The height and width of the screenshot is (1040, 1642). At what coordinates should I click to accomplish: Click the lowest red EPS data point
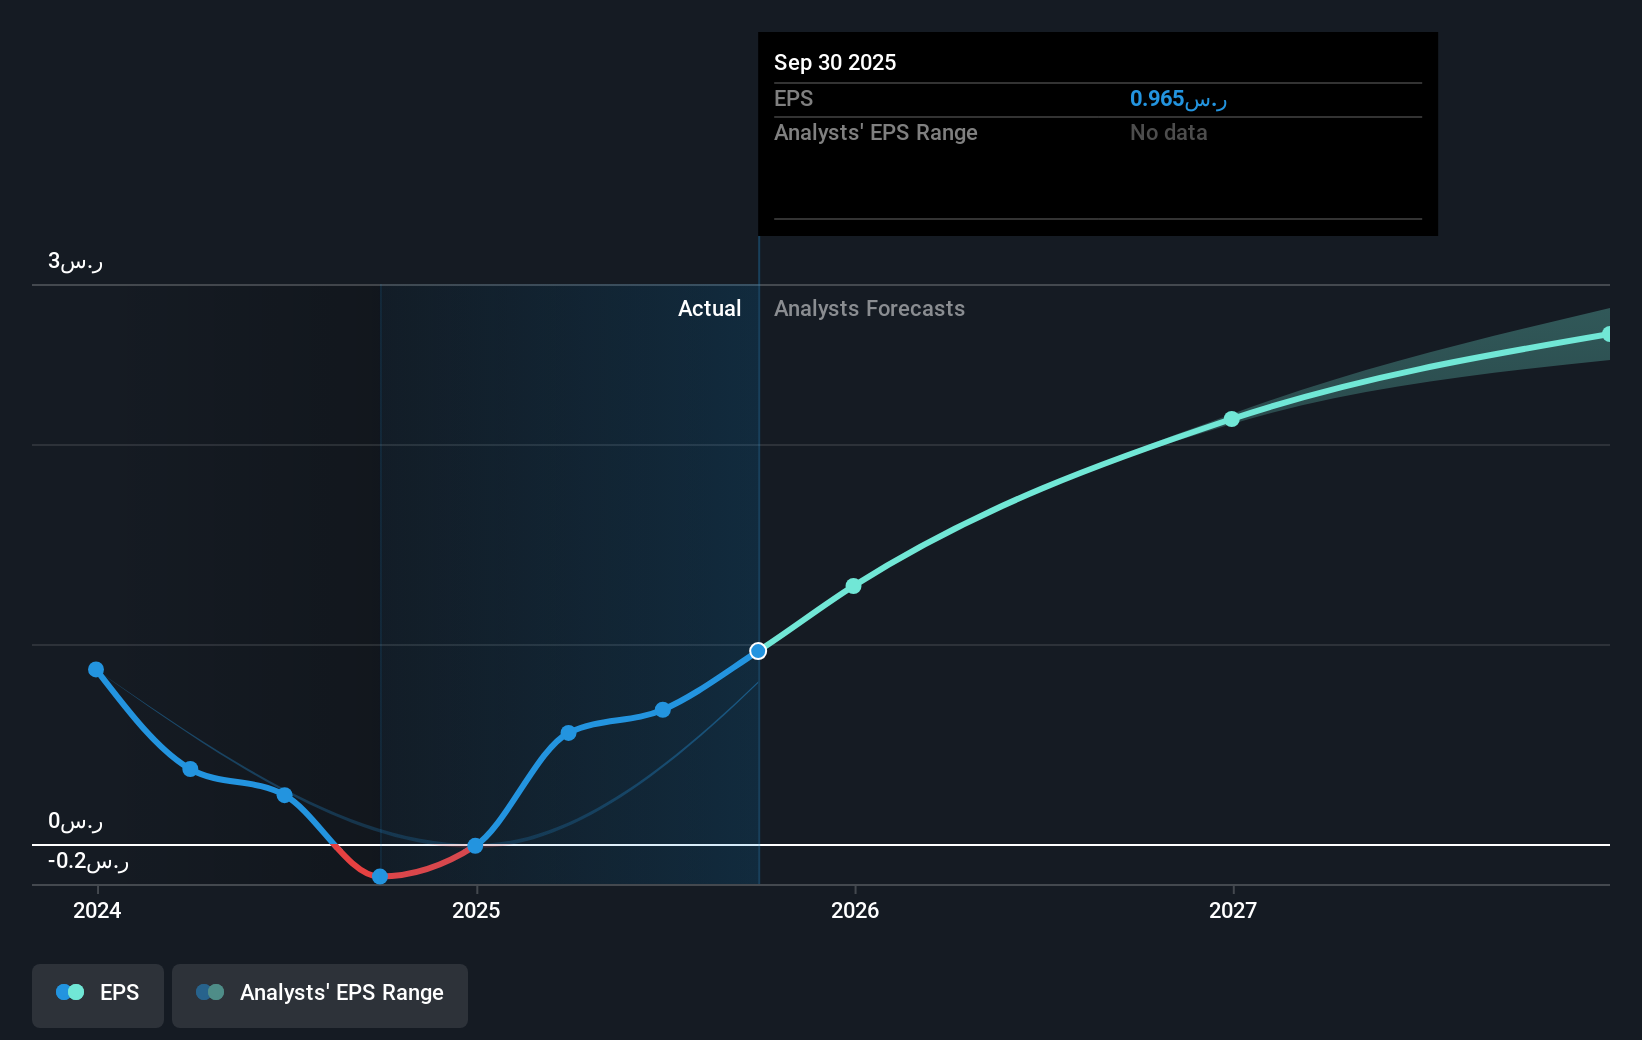click(x=379, y=876)
